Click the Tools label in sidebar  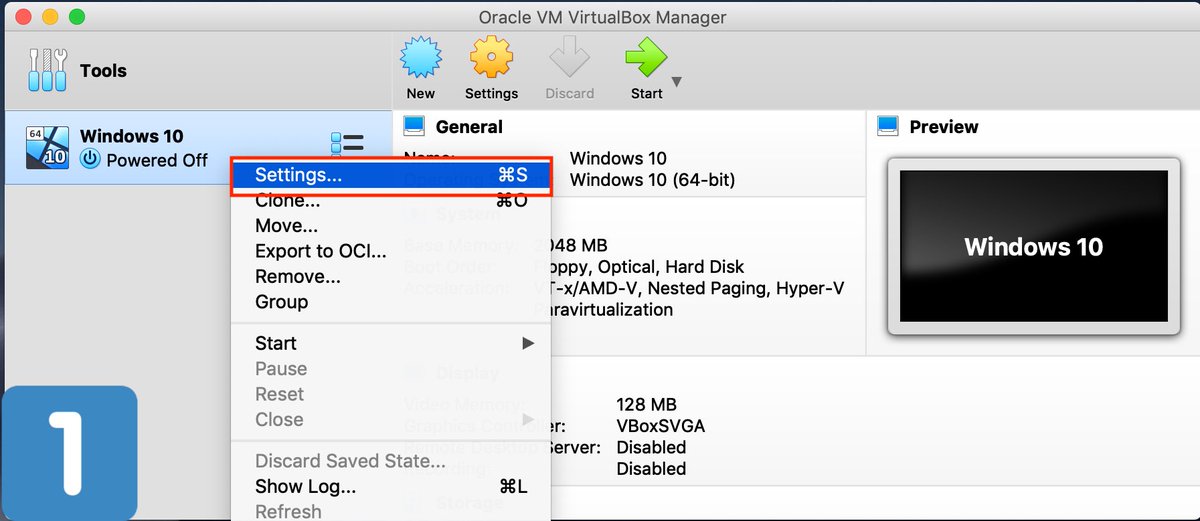(103, 71)
